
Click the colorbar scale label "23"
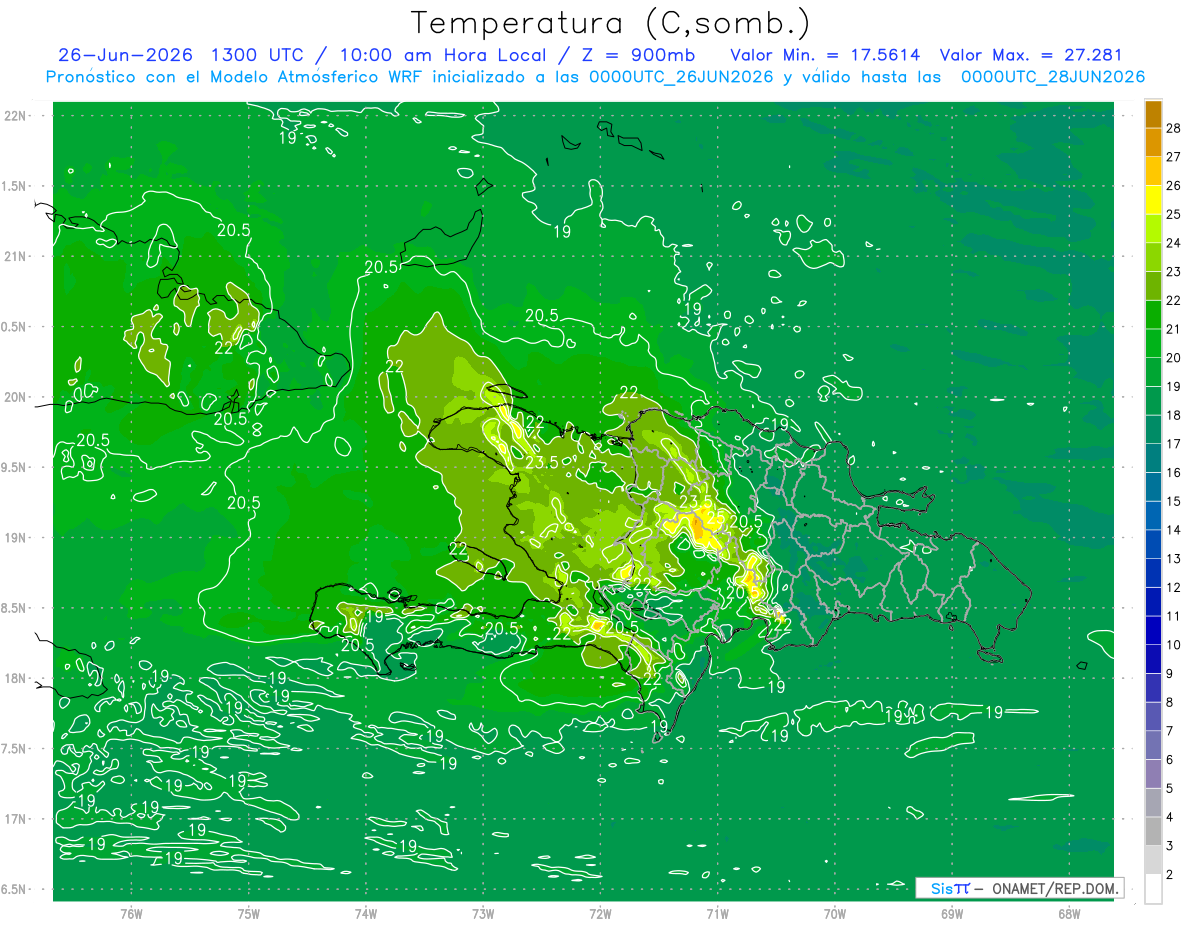tap(1174, 271)
